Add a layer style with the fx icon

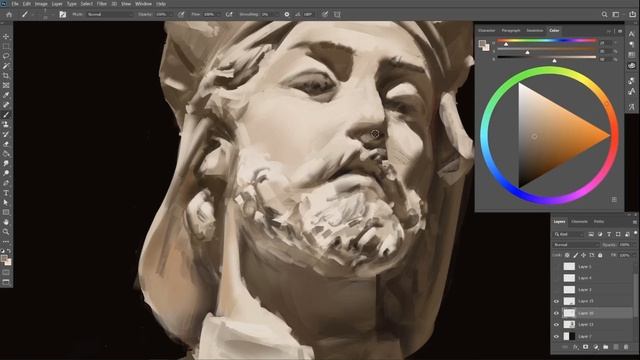(x=576, y=347)
